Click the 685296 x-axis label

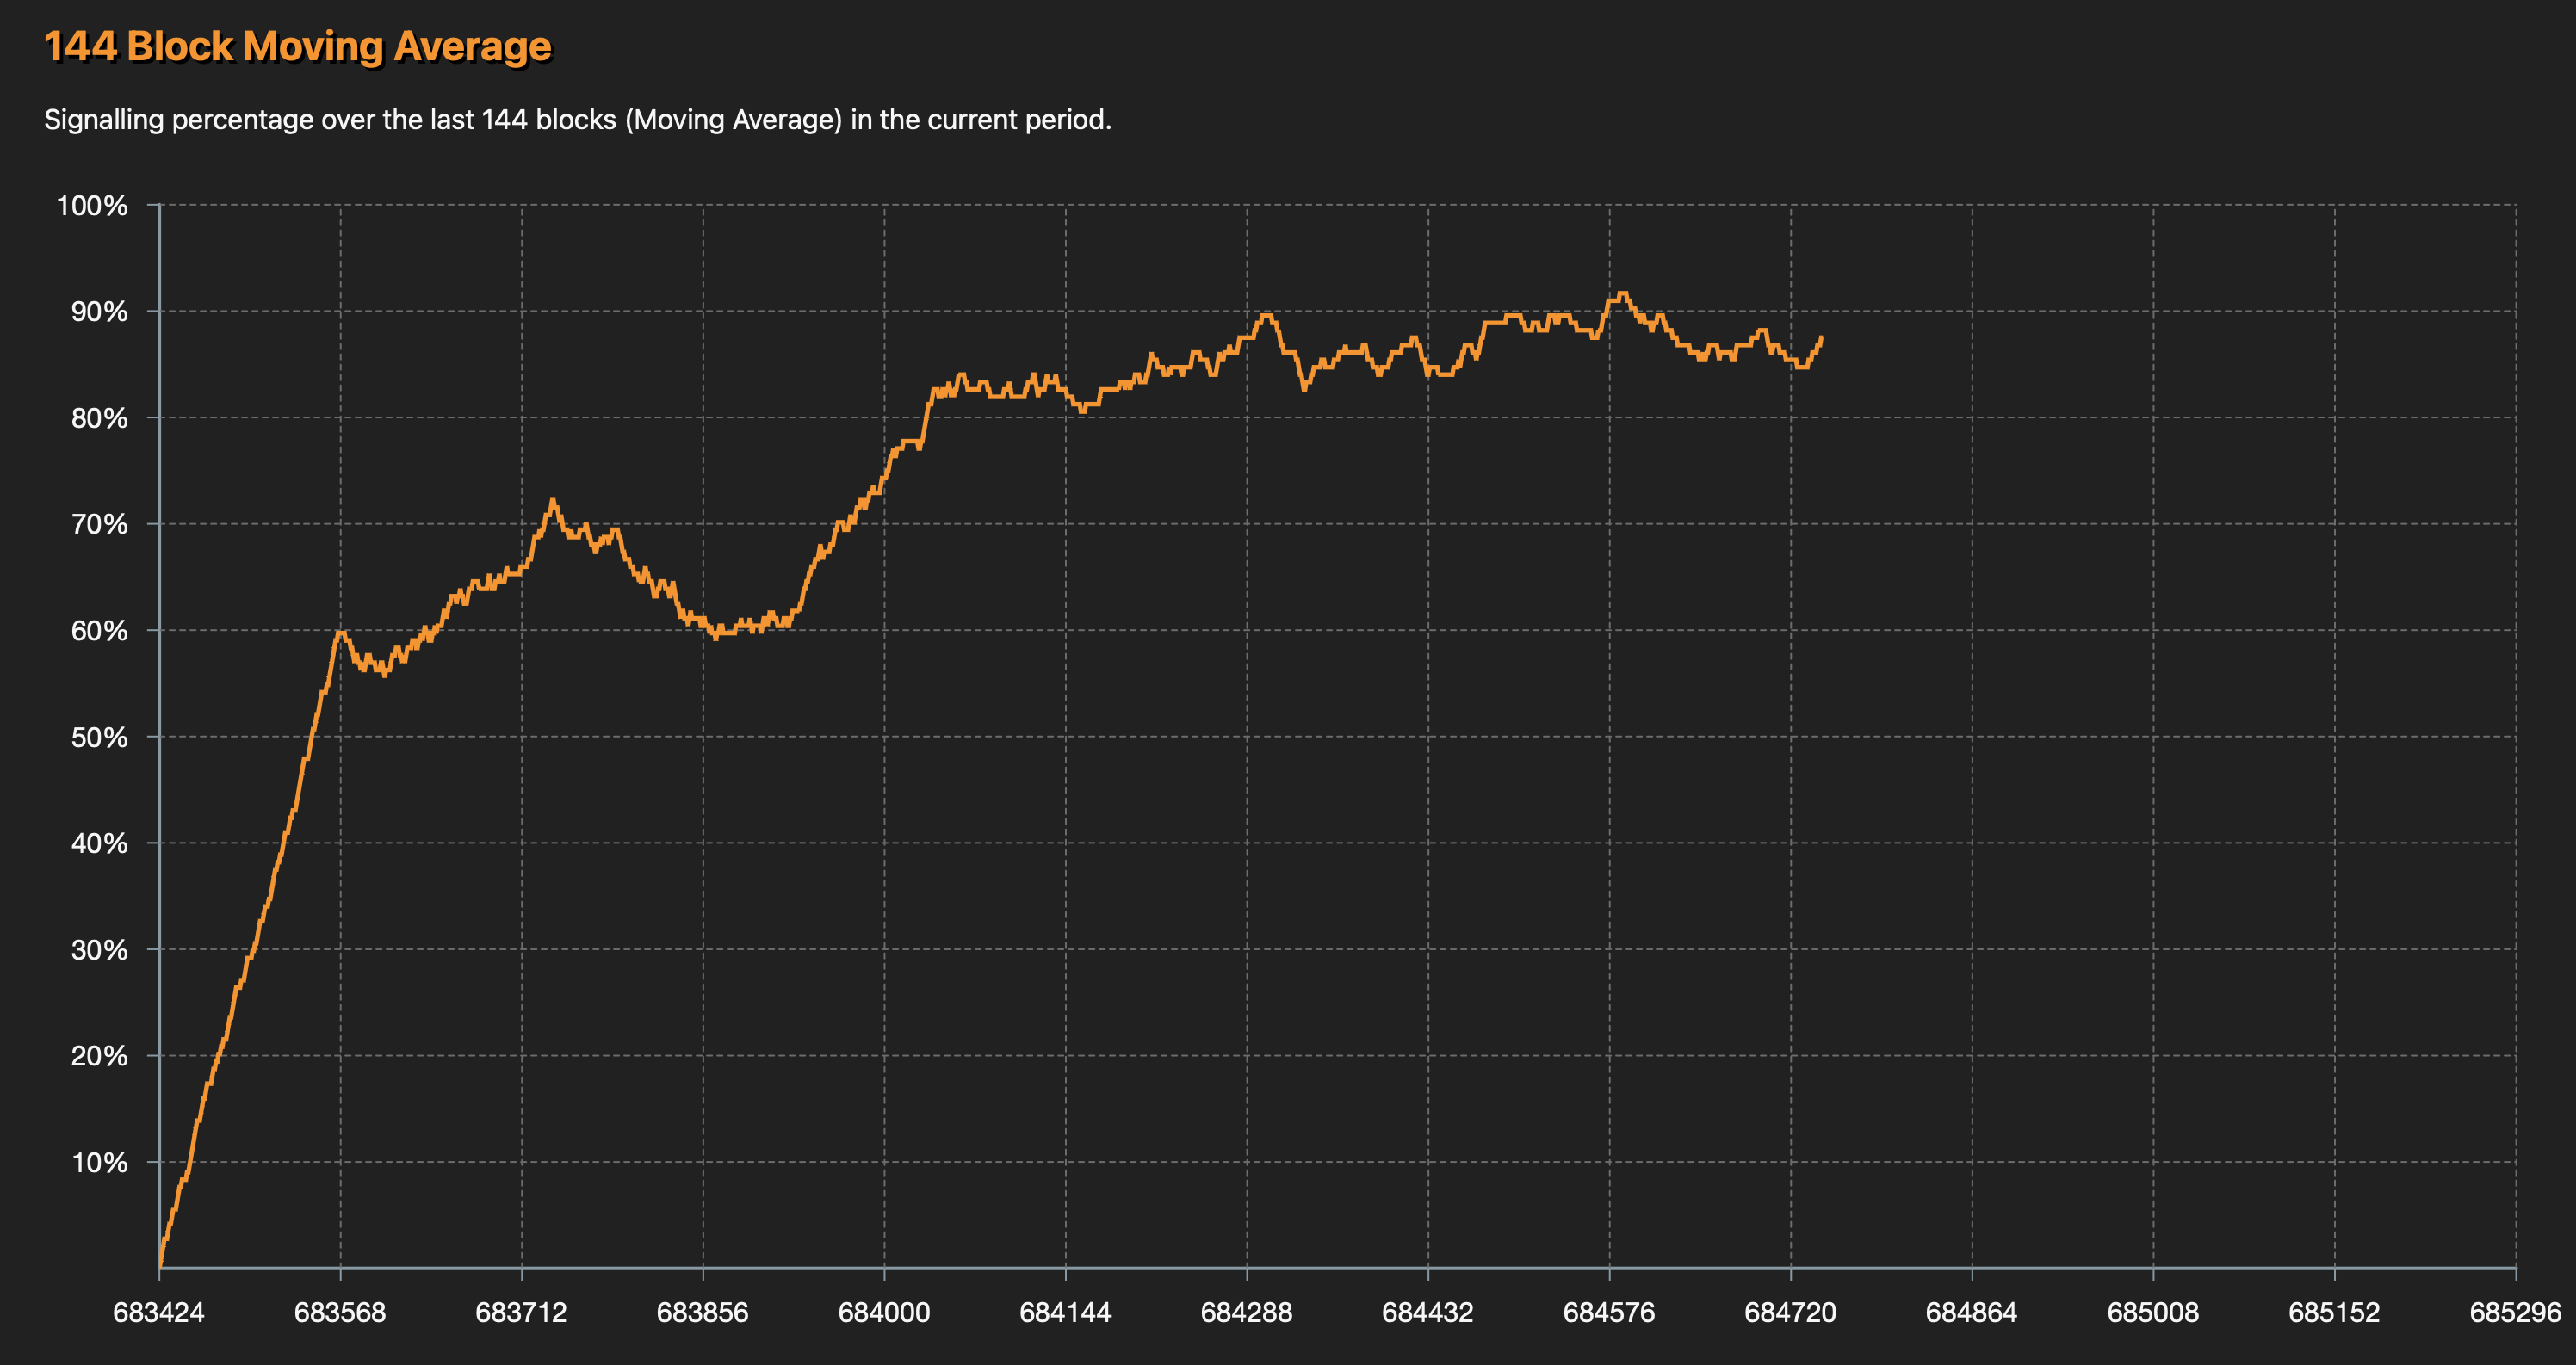point(2516,1313)
